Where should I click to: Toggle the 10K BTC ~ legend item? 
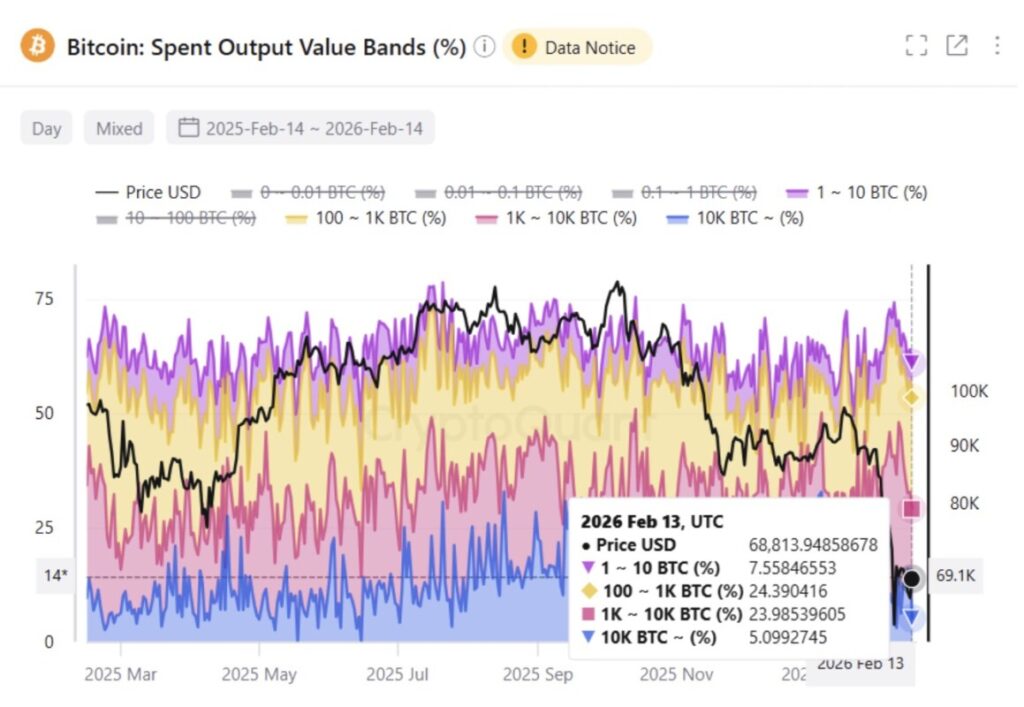(x=735, y=217)
